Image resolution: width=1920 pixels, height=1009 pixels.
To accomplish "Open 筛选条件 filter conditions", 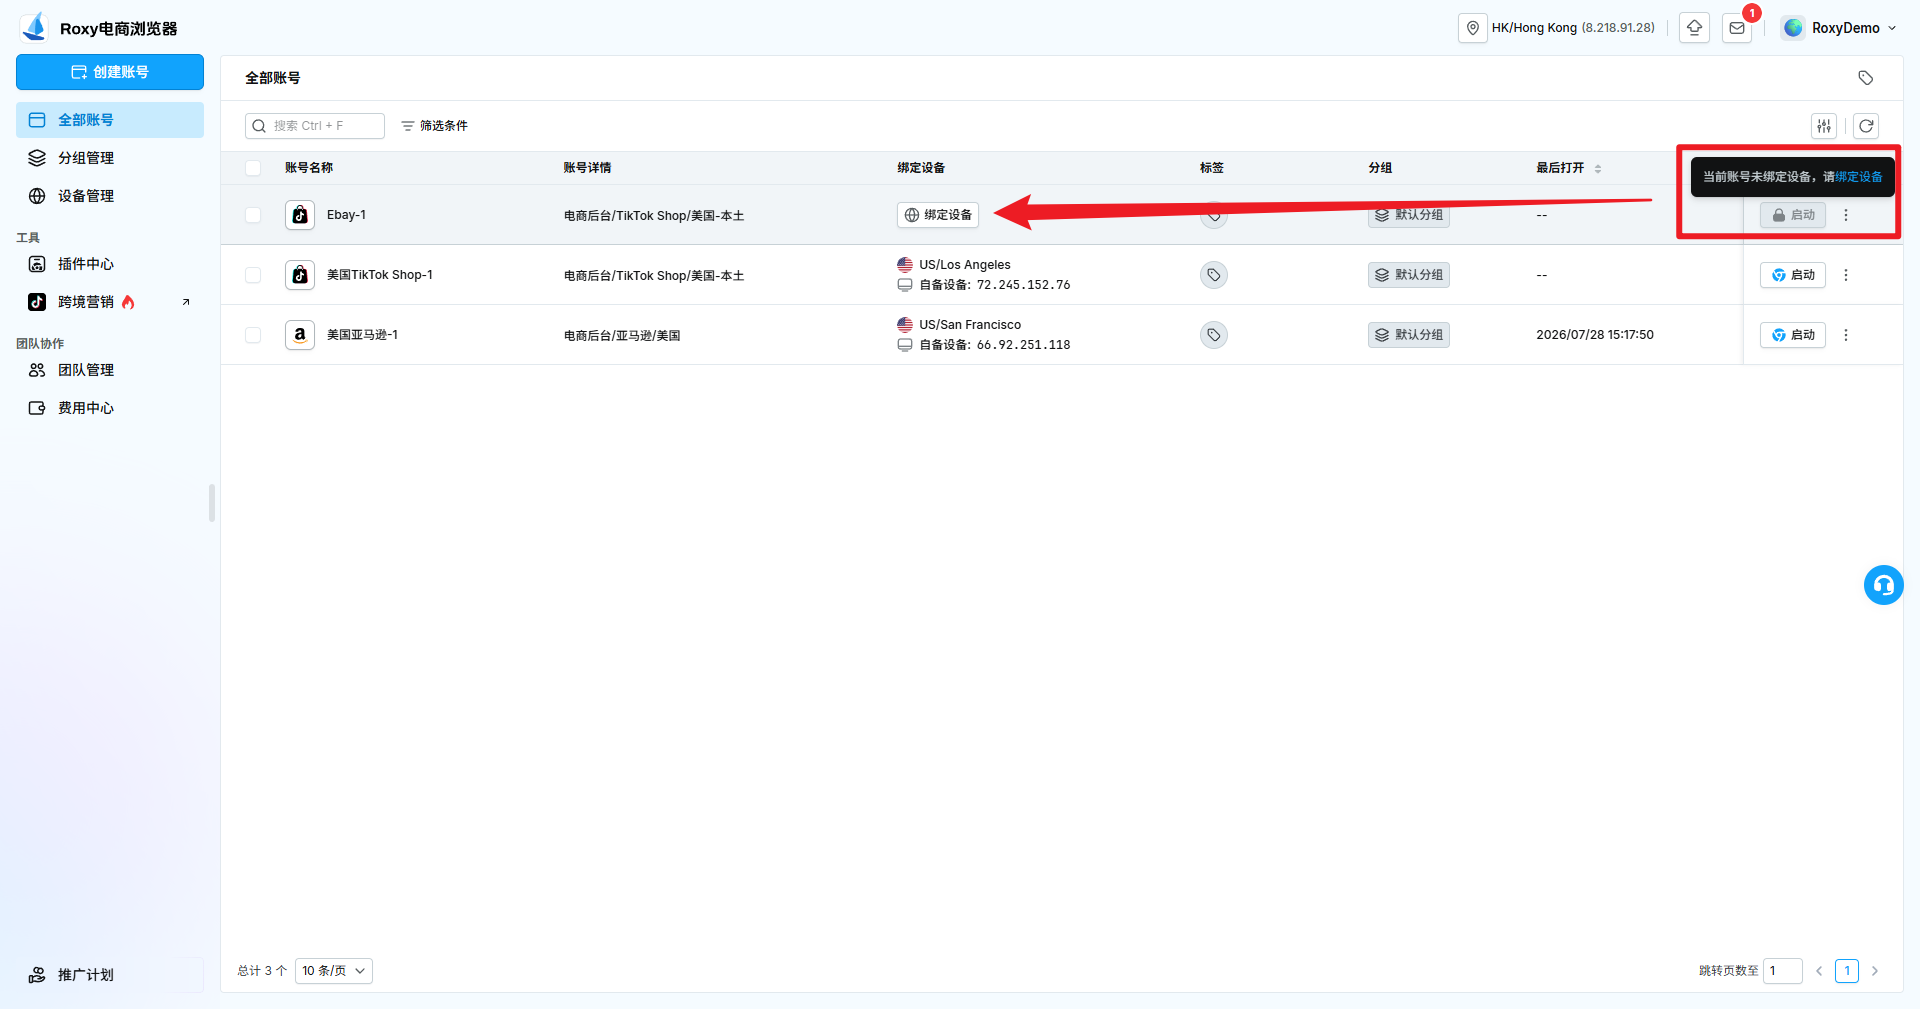I will pyautogui.click(x=434, y=126).
